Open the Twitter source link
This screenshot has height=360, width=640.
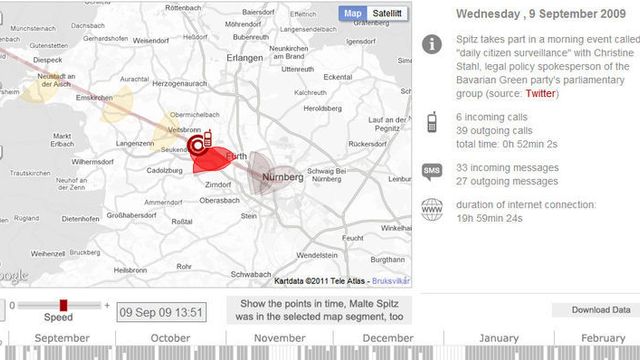point(540,93)
